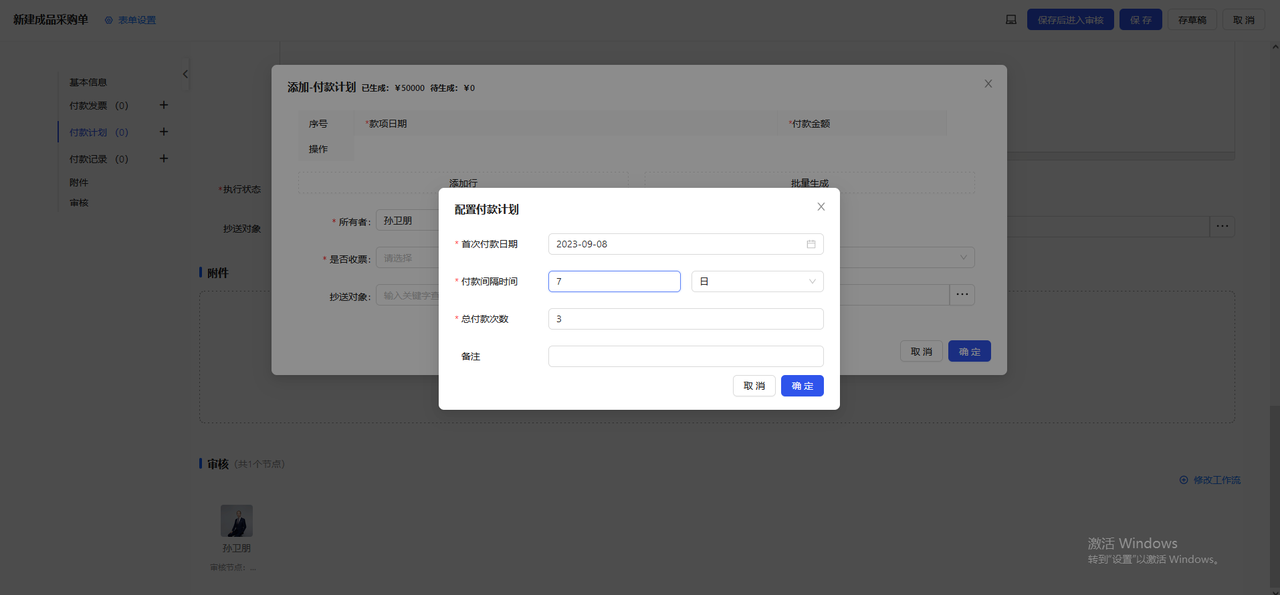
Task: Cancel the 配置付款计划 dialog
Action: pyautogui.click(x=754, y=386)
